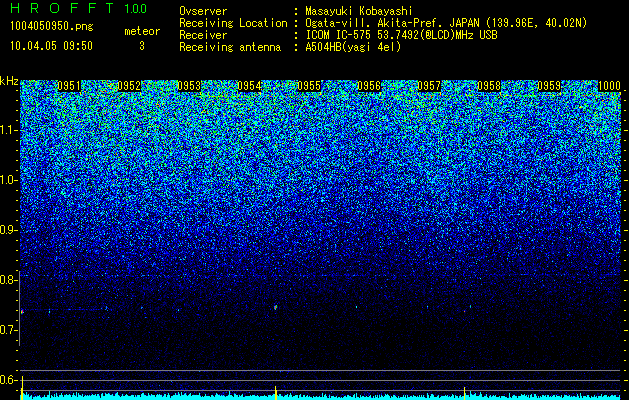Screen dimensions: 629x400
Task: Click the 0952 time marker
Action: (129, 86)
